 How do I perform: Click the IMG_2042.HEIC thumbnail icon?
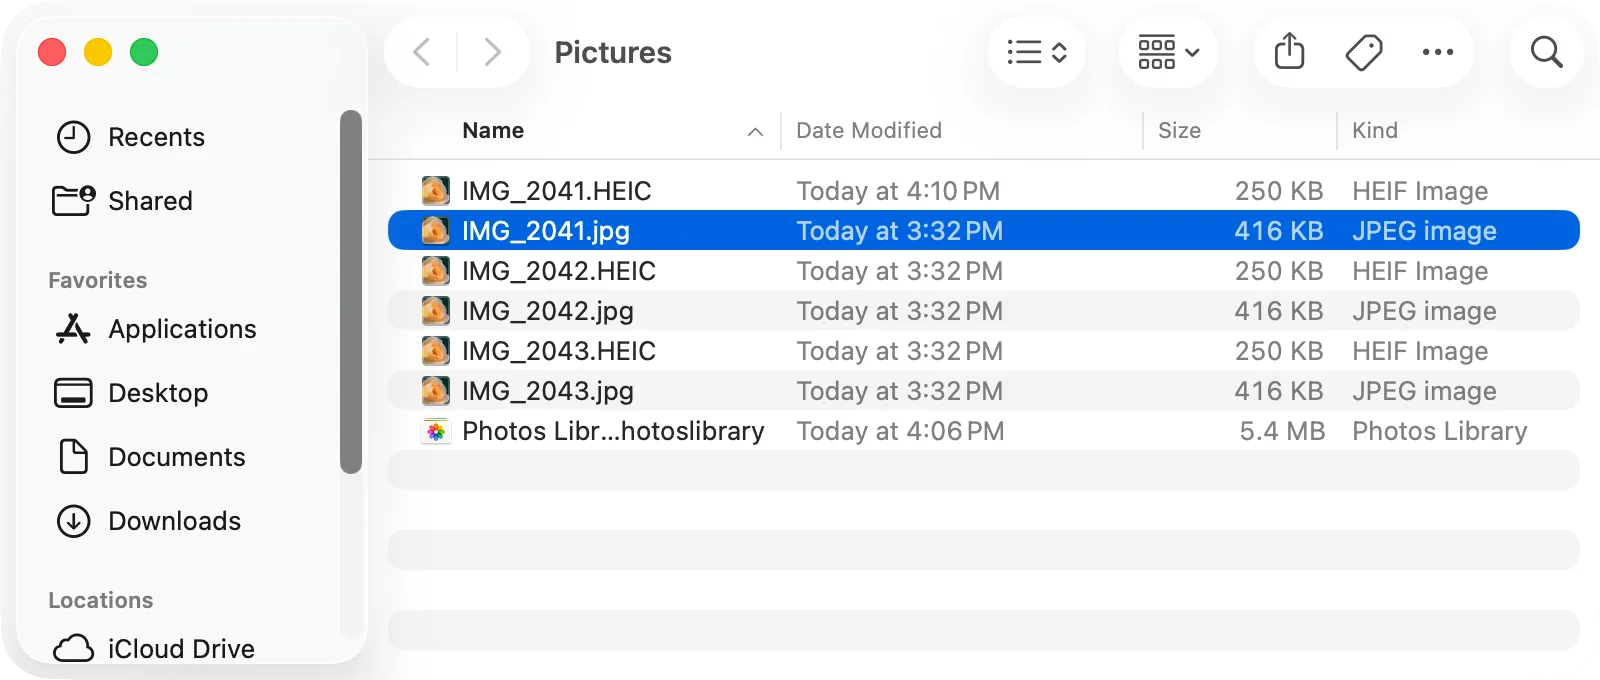point(435,270)
